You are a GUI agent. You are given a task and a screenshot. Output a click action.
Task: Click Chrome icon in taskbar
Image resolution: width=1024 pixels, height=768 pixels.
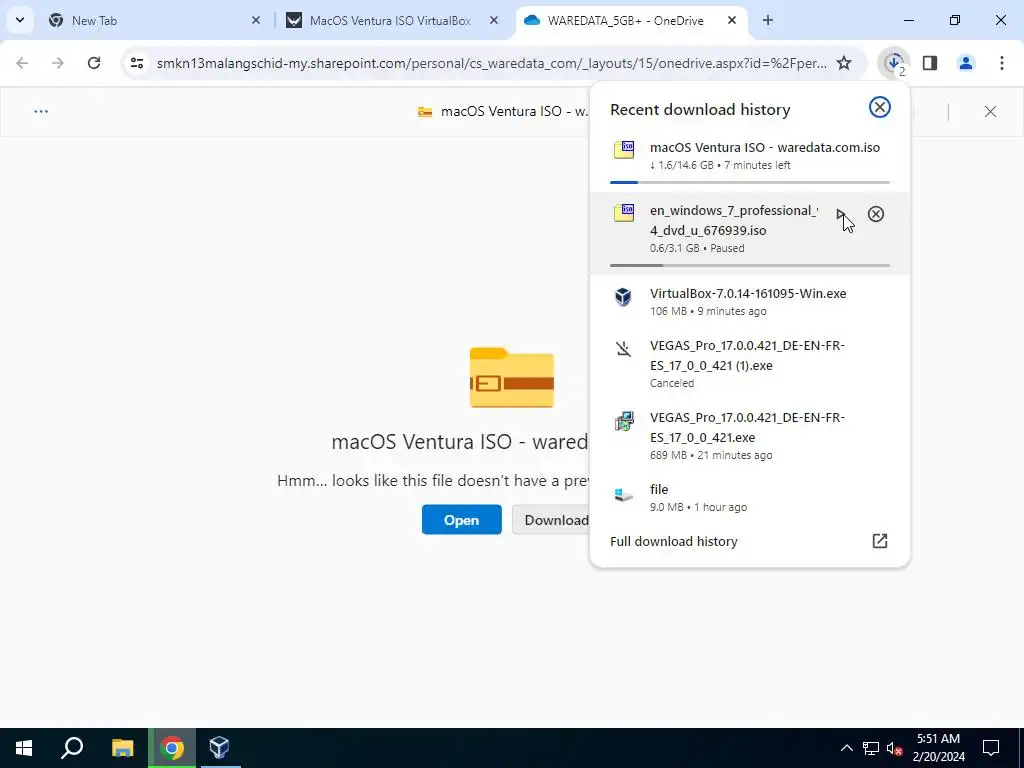tap(171, 748)
